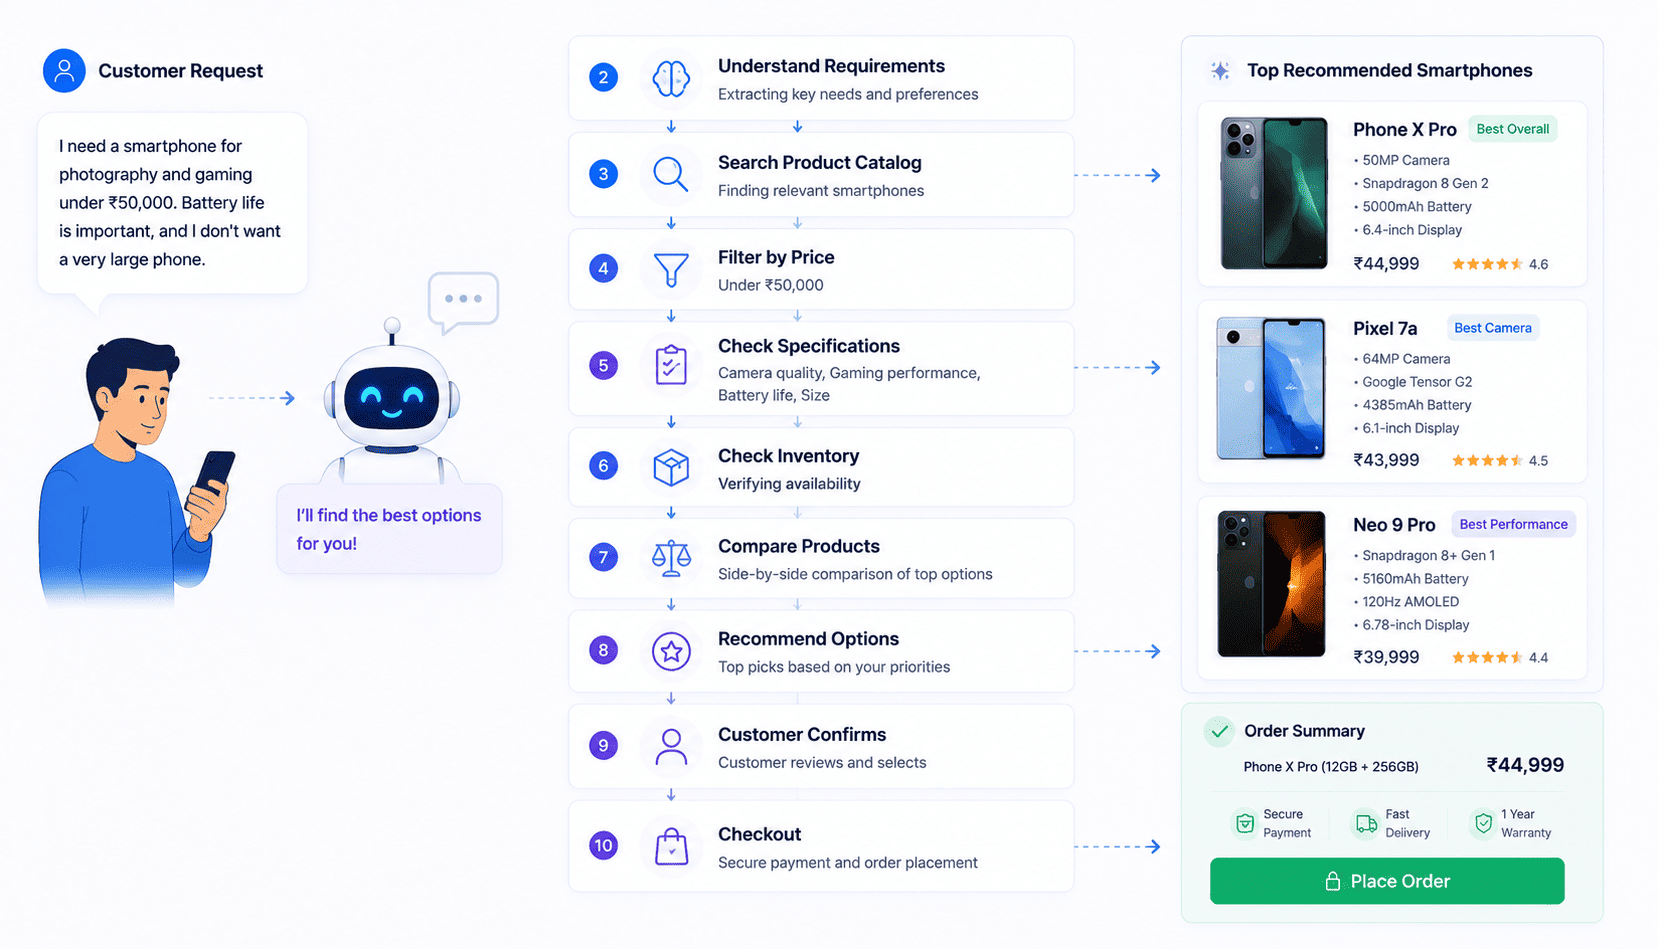This screenshot has width=1658, height=949.
Task: Click the Phone X Pro title
Action: coord(1404,130)
